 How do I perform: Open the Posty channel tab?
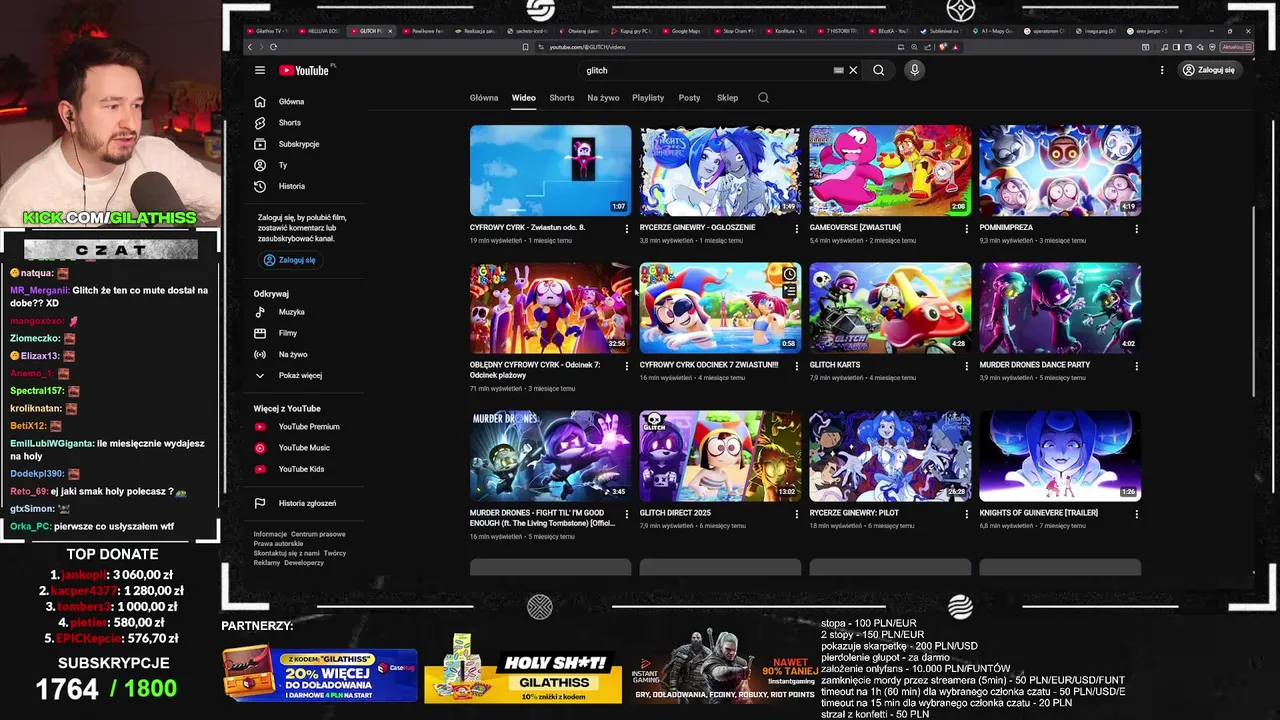click(689, 98)
